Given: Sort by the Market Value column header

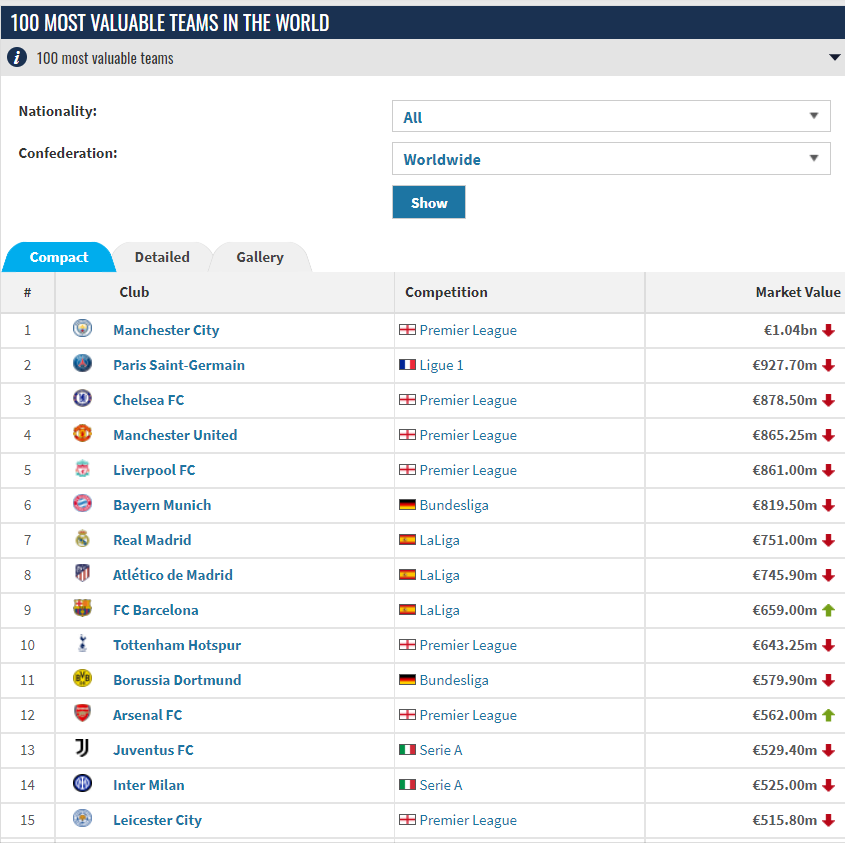Looking at the screenshot, I should coord(798,292).
